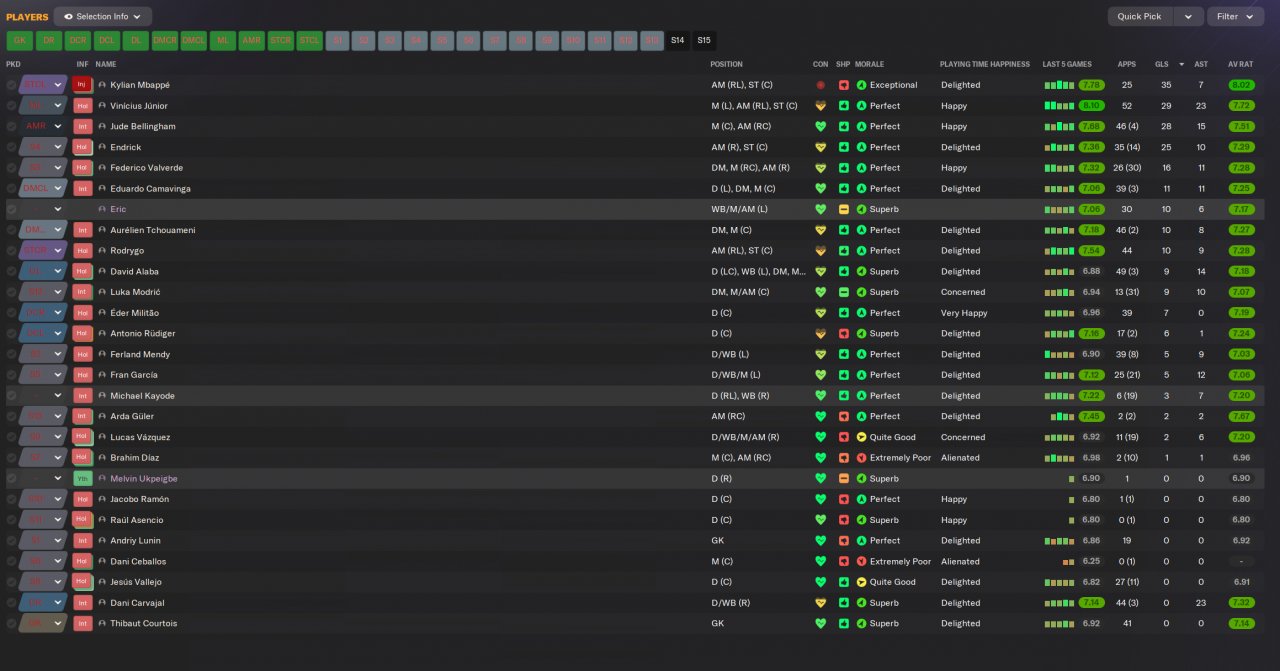Click Kylian Mbappé's red condition icon
Image resolution: width=1280 pixels, height=671 pixels.
click(821, 85)
